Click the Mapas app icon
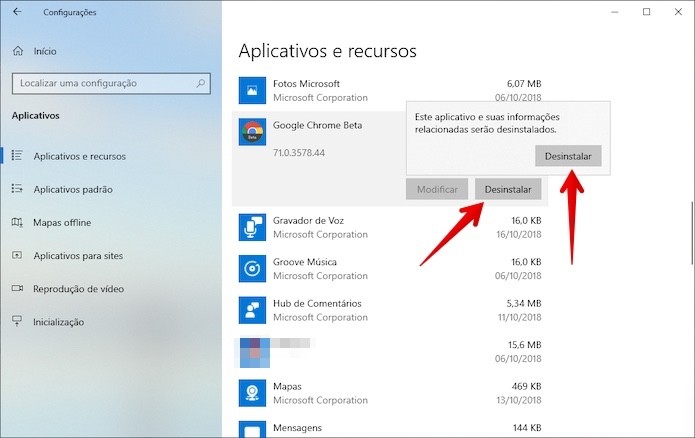 tap(252, 393)
